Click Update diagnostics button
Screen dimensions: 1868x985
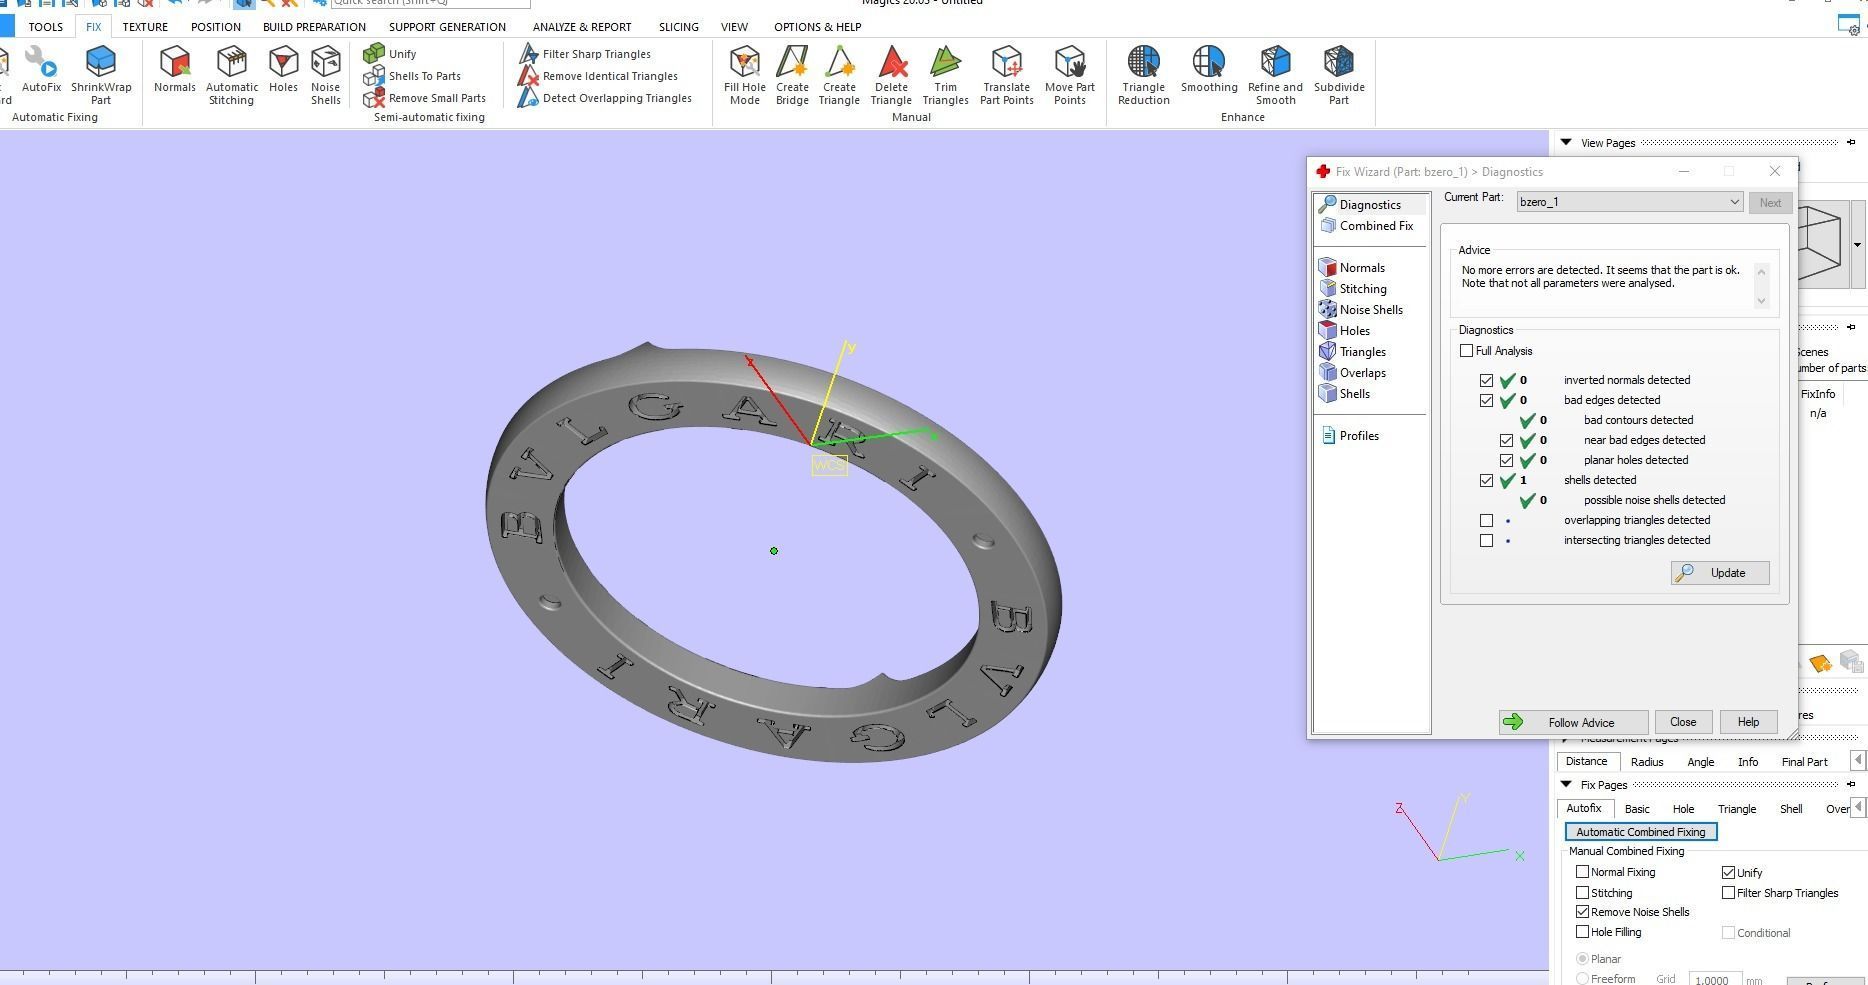coord(1720,573)
